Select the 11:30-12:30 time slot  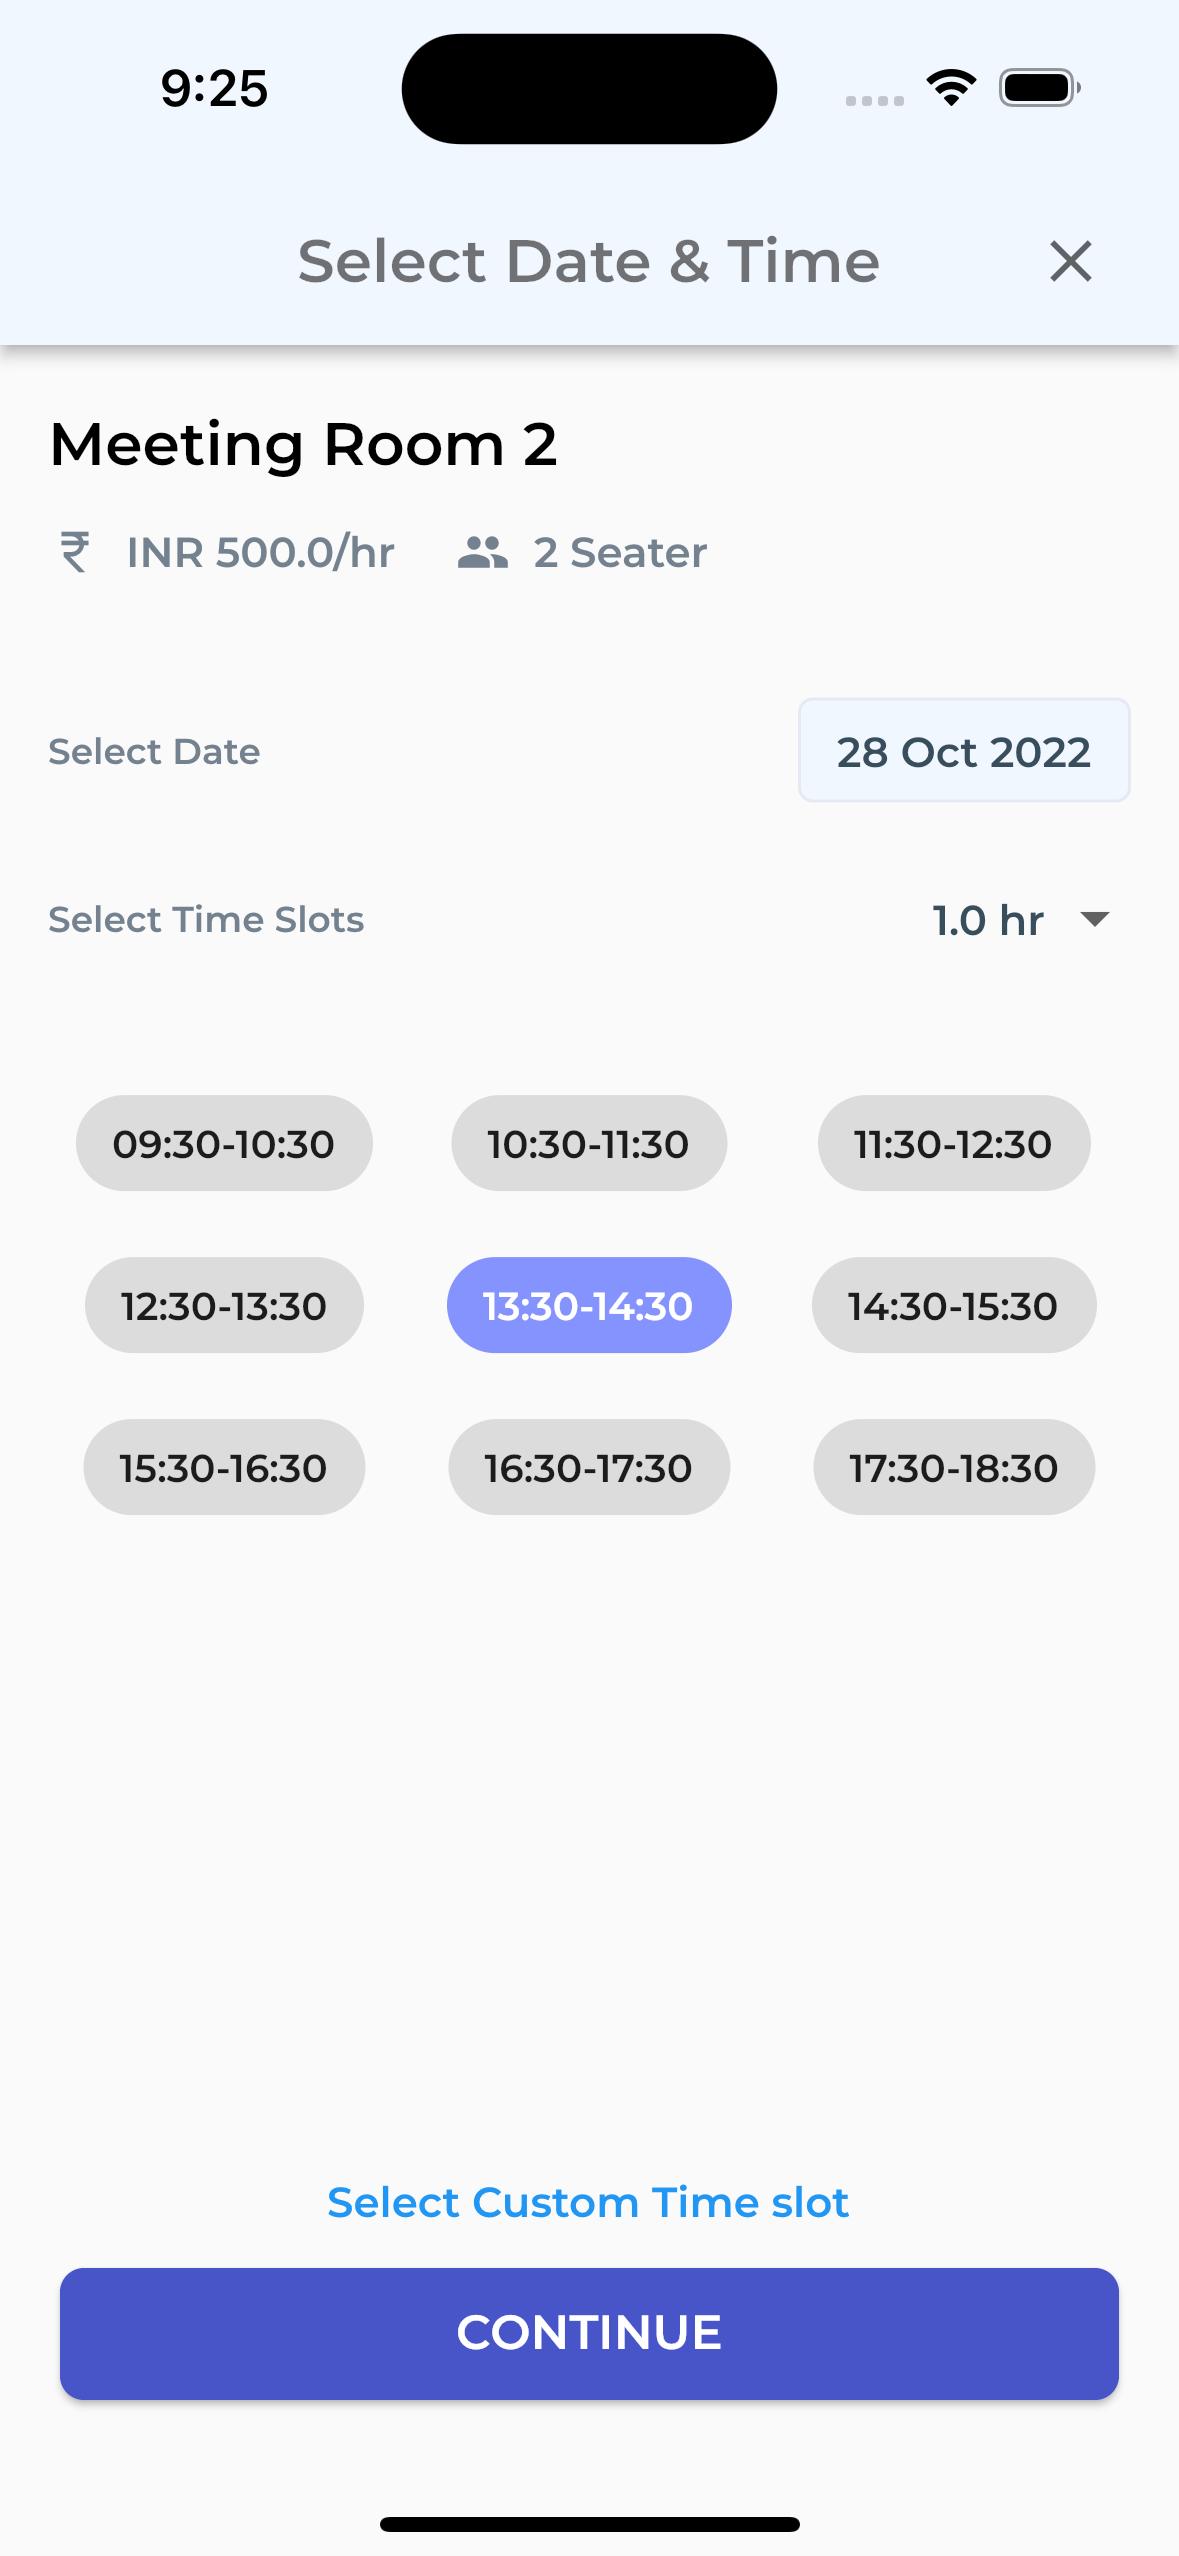point(954,1143)
